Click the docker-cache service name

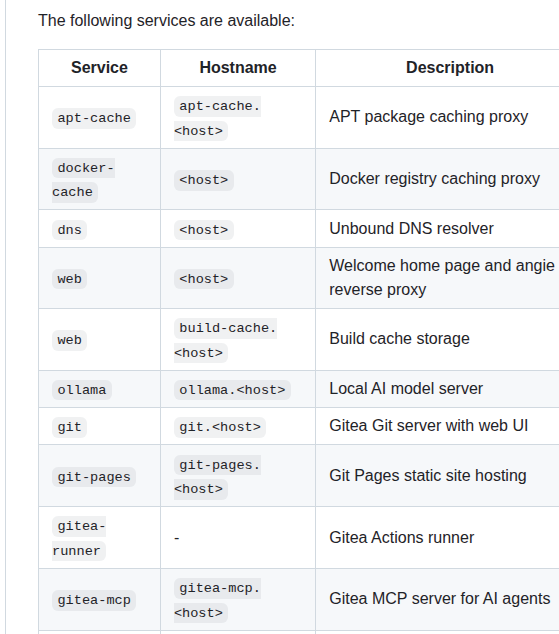pyautogui.click(x=83, y=180)
